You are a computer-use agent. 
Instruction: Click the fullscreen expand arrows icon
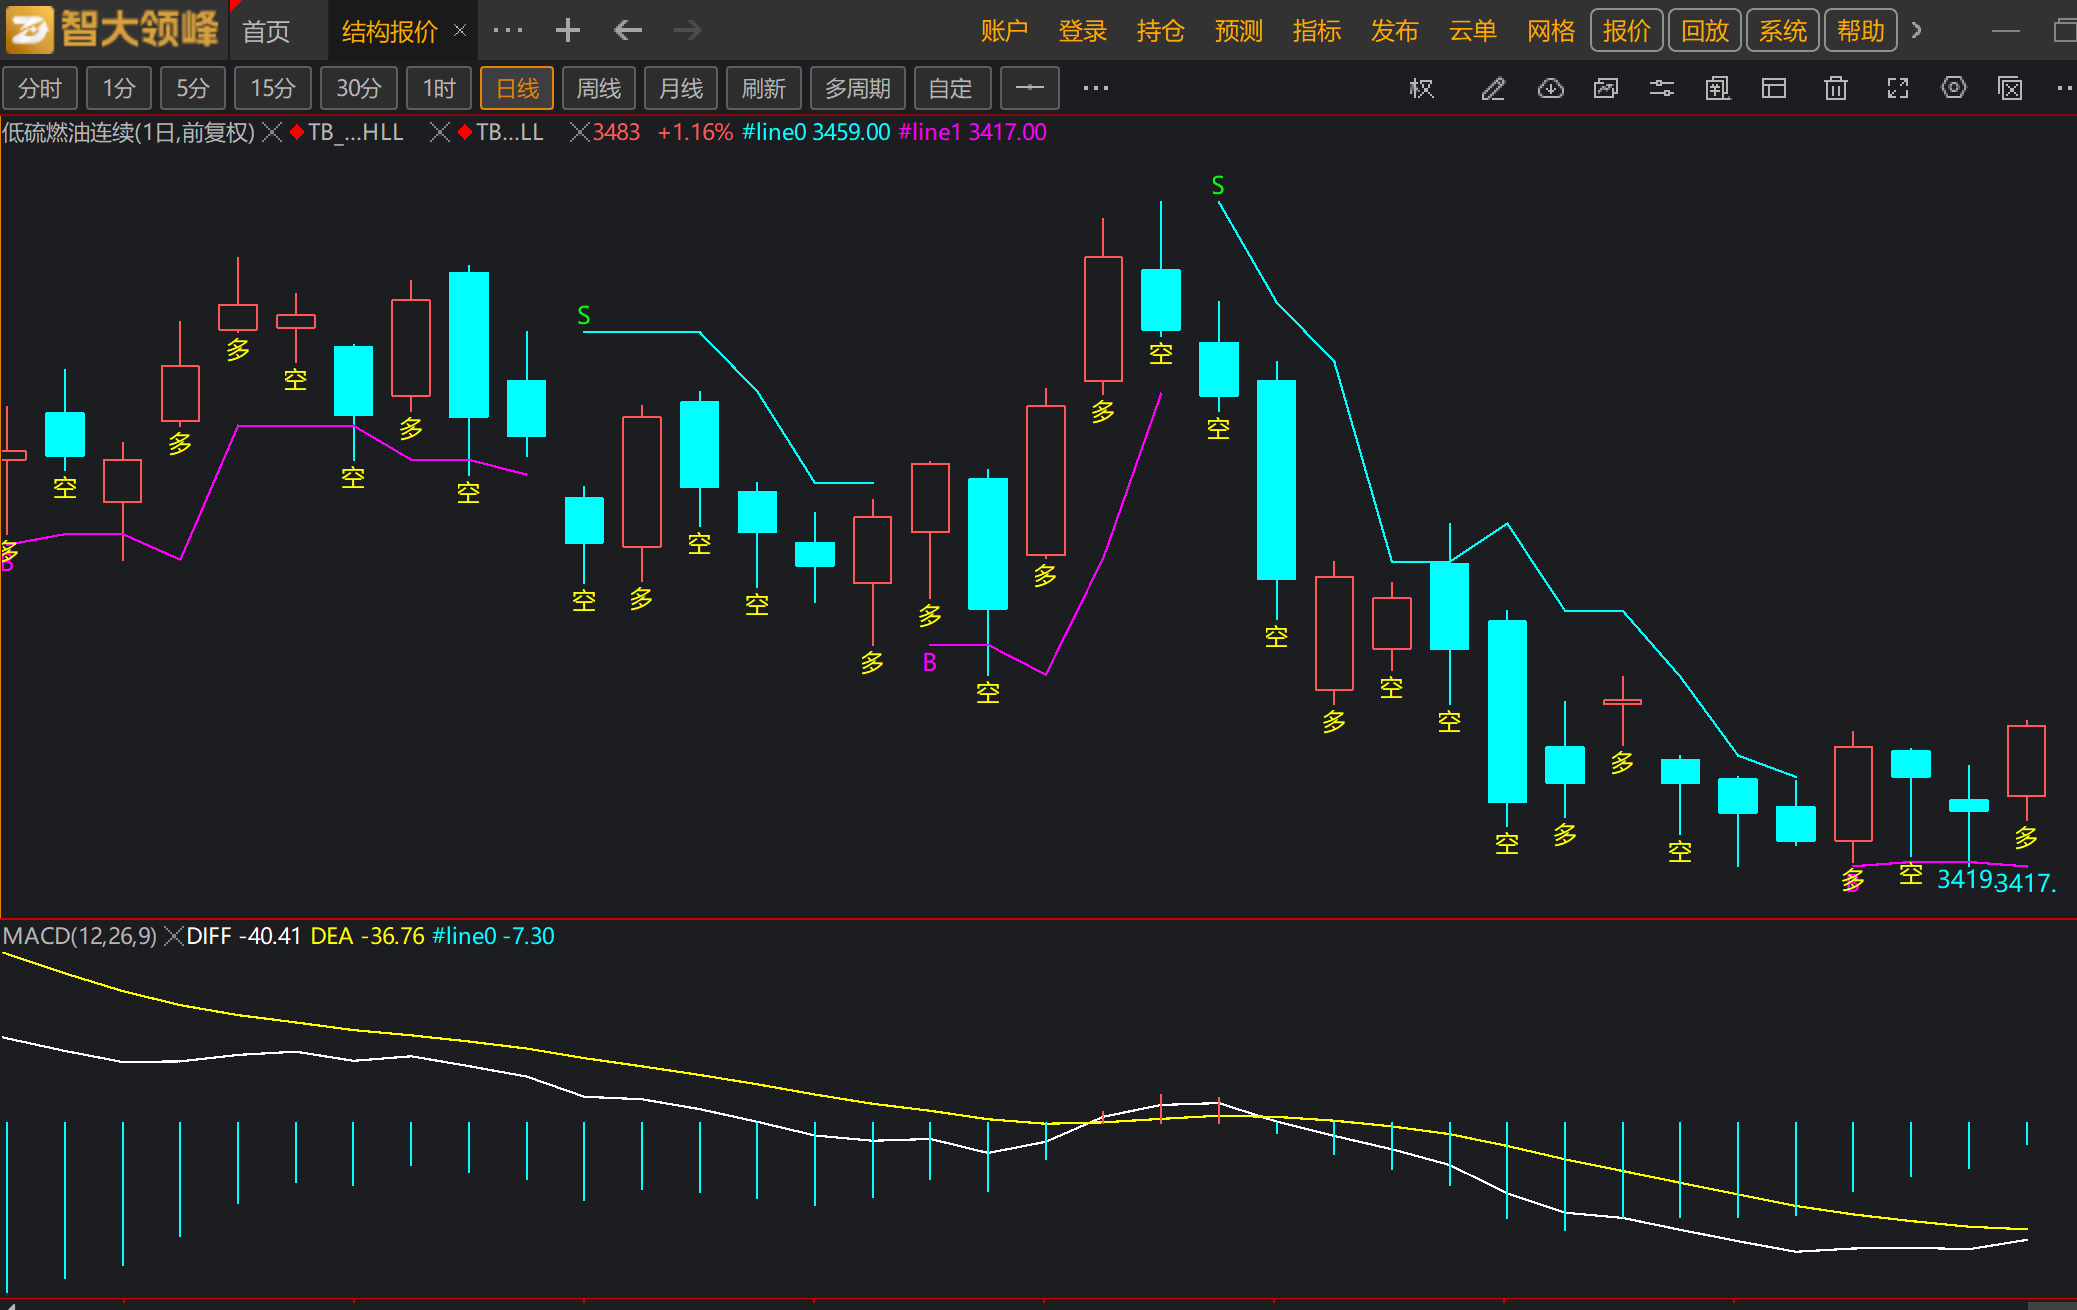click(x=1897, y=89)
